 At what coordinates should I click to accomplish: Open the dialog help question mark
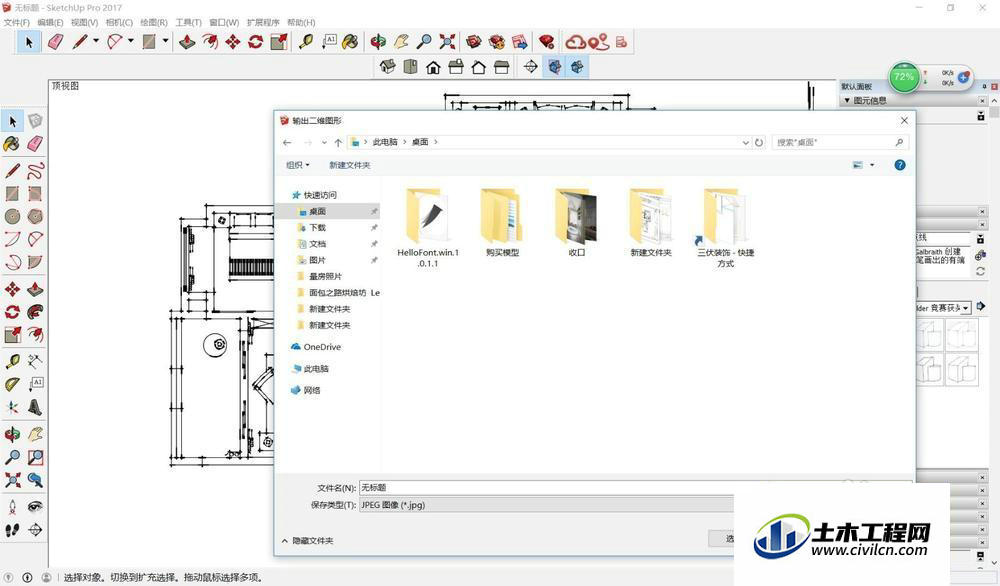[x=900, y=165]
